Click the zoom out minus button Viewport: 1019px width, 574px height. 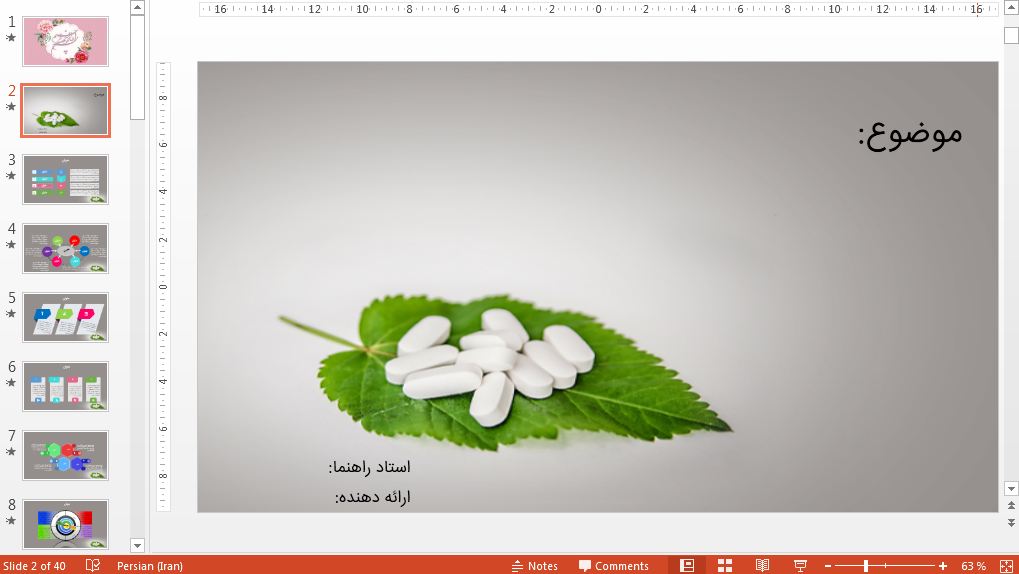(x=827, y=566)
